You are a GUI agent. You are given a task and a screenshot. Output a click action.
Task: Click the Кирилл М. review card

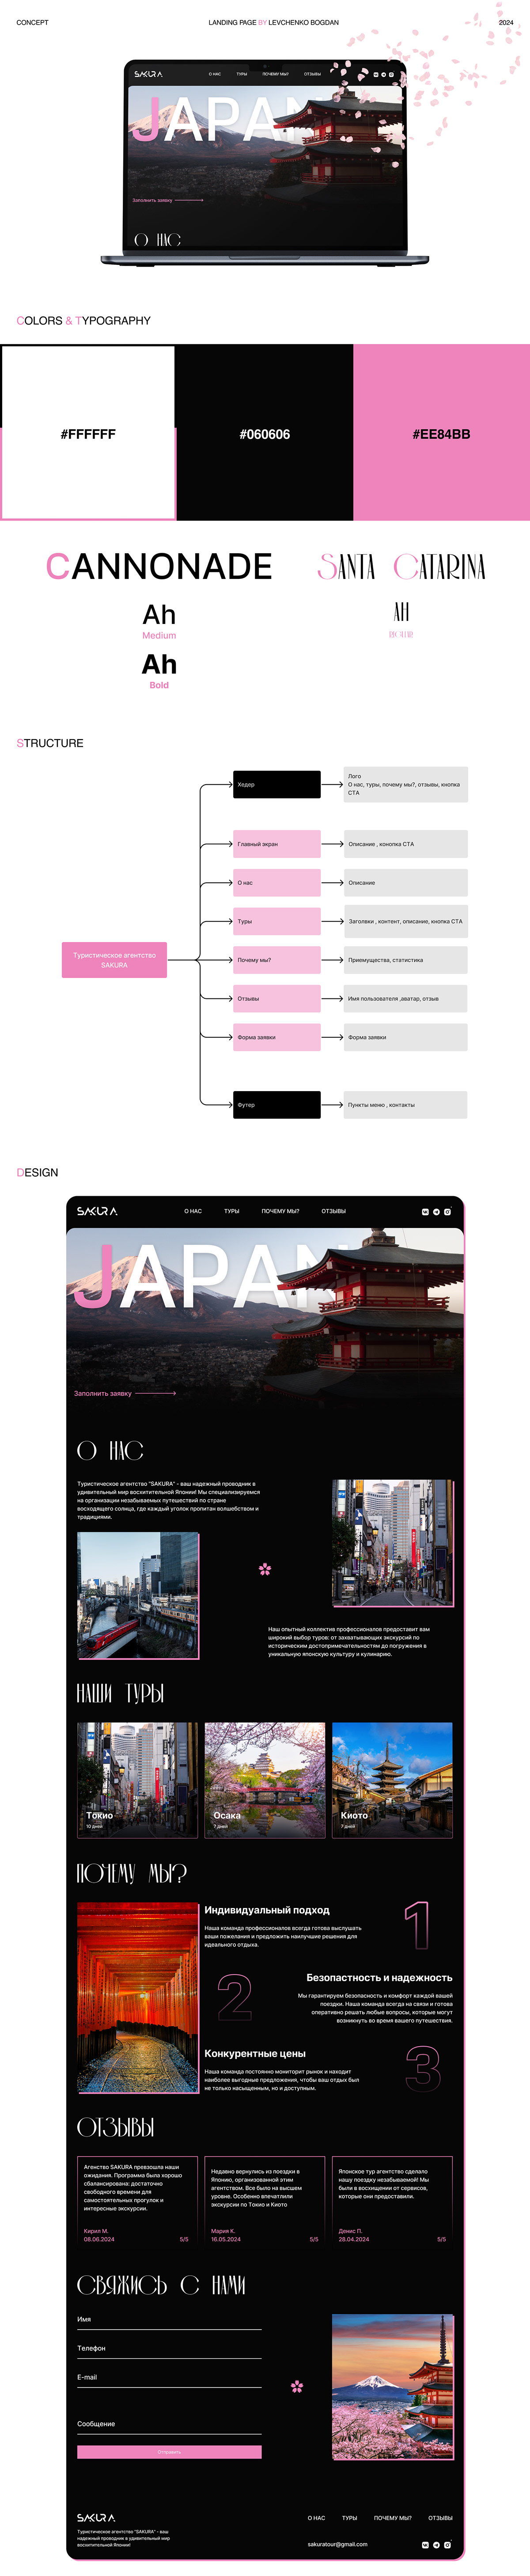click(x=137, y=2201)
